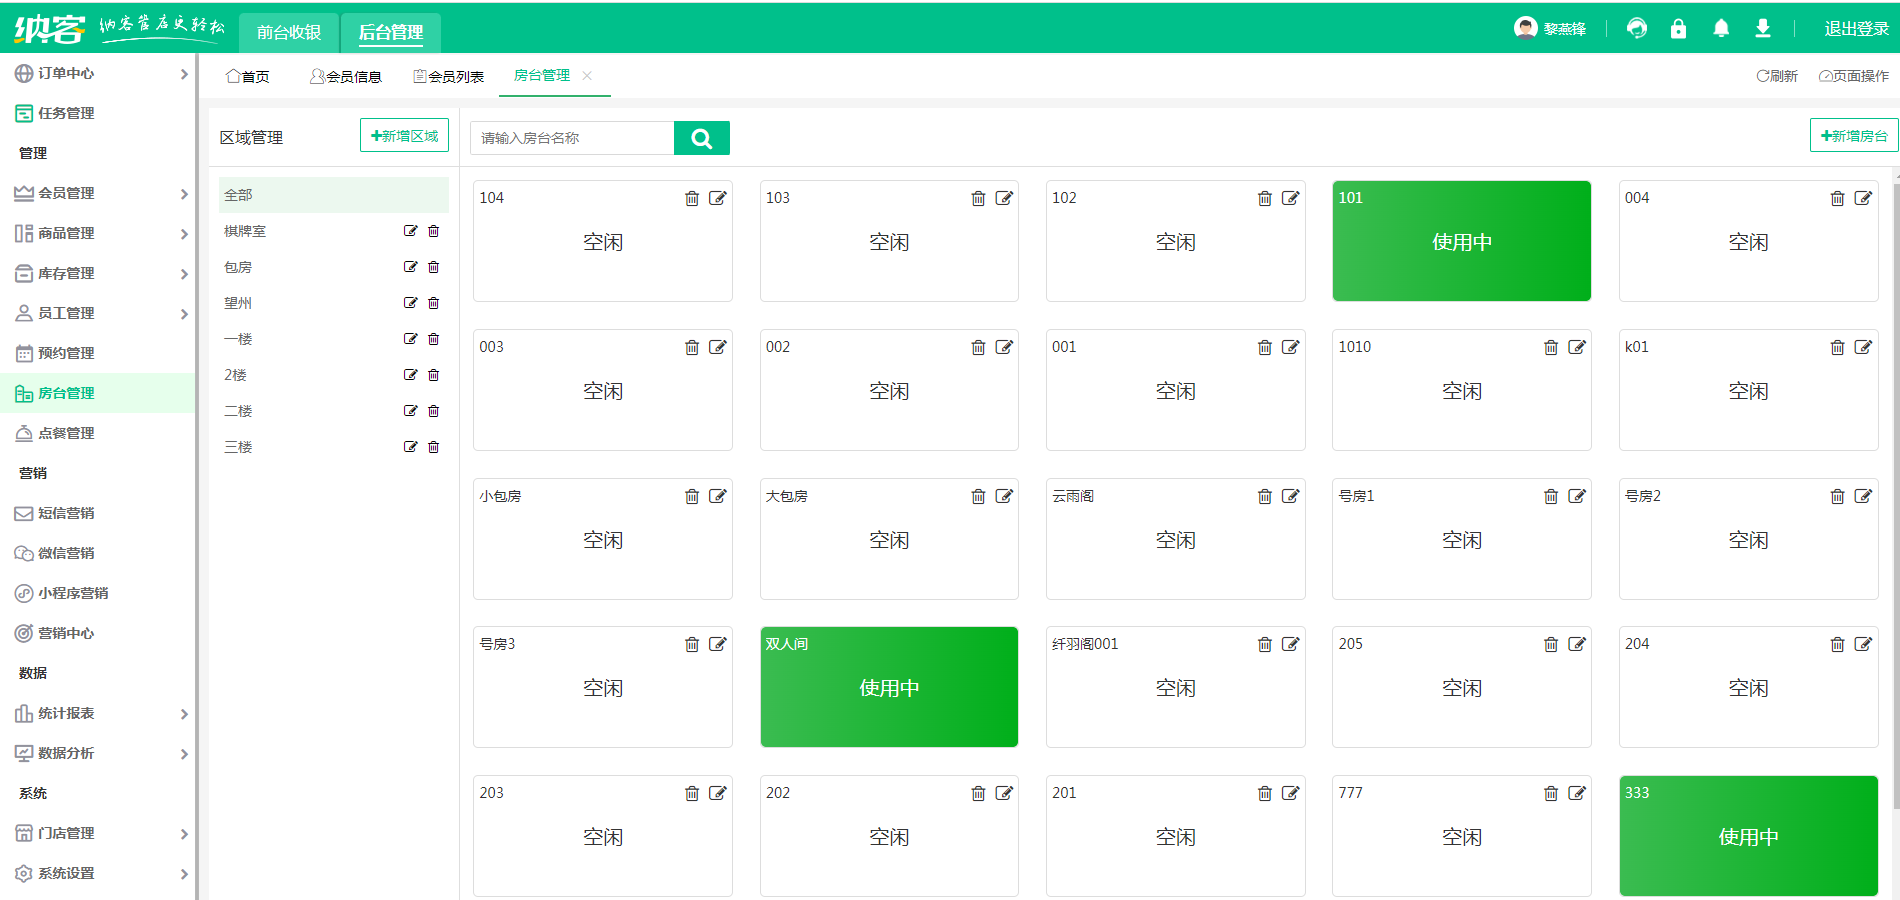The height and width of the screenshot is (900, 1900).
Task: Open customer service headset icon
Action: click(x=1637, y=29)
